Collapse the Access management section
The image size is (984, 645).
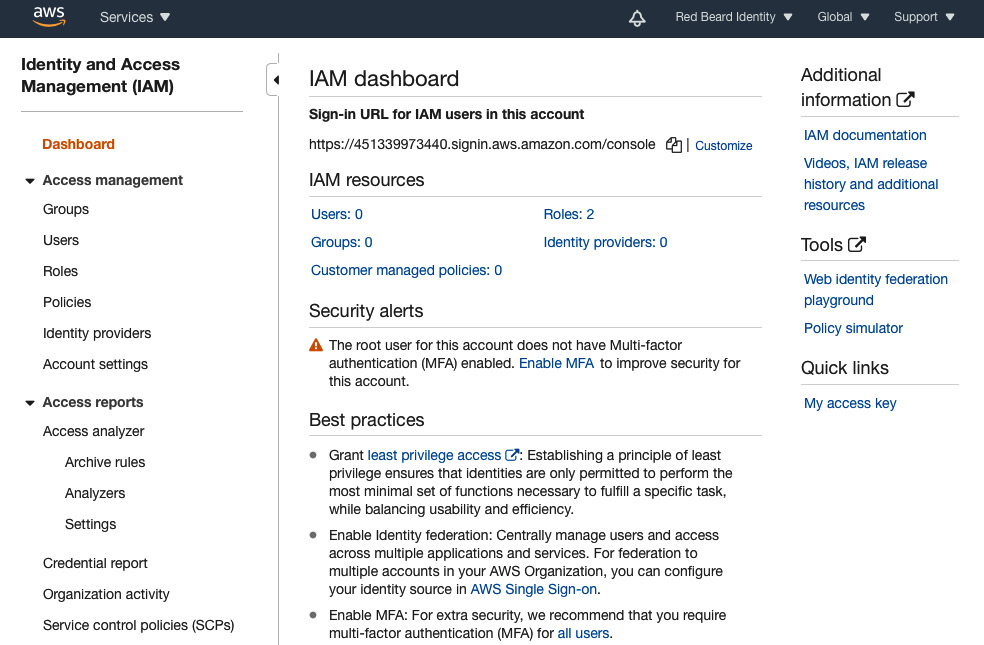pyautogui.click(x=29, y=181)
